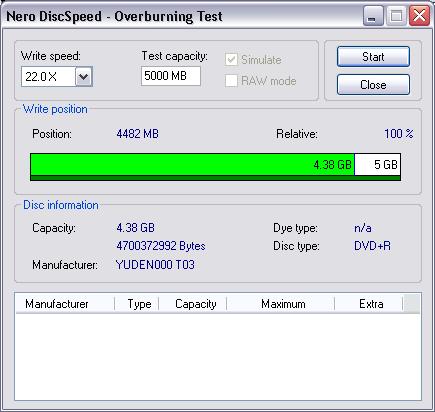The width and height of the screenshot is (435, 412).
Task: Click the 4700372992 Bytes value
Action: coord(161,246)
